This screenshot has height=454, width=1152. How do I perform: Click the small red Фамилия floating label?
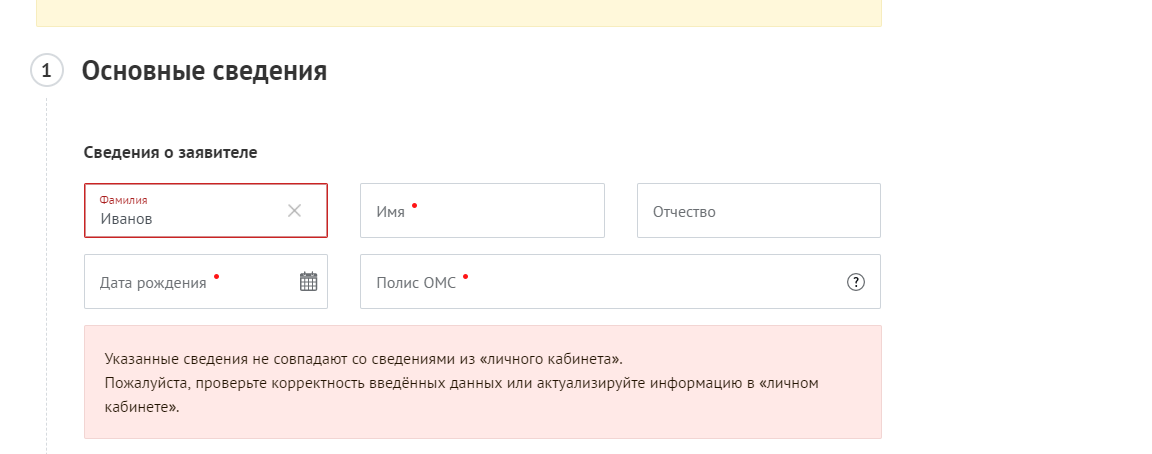pos(123,200)
